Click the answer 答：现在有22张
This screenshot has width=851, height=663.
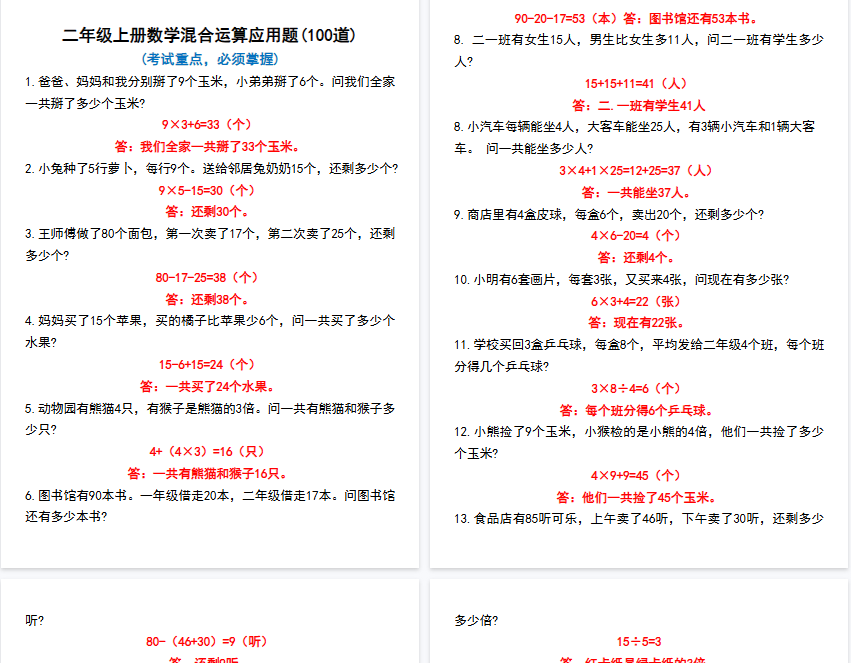[x=637, y=322]
